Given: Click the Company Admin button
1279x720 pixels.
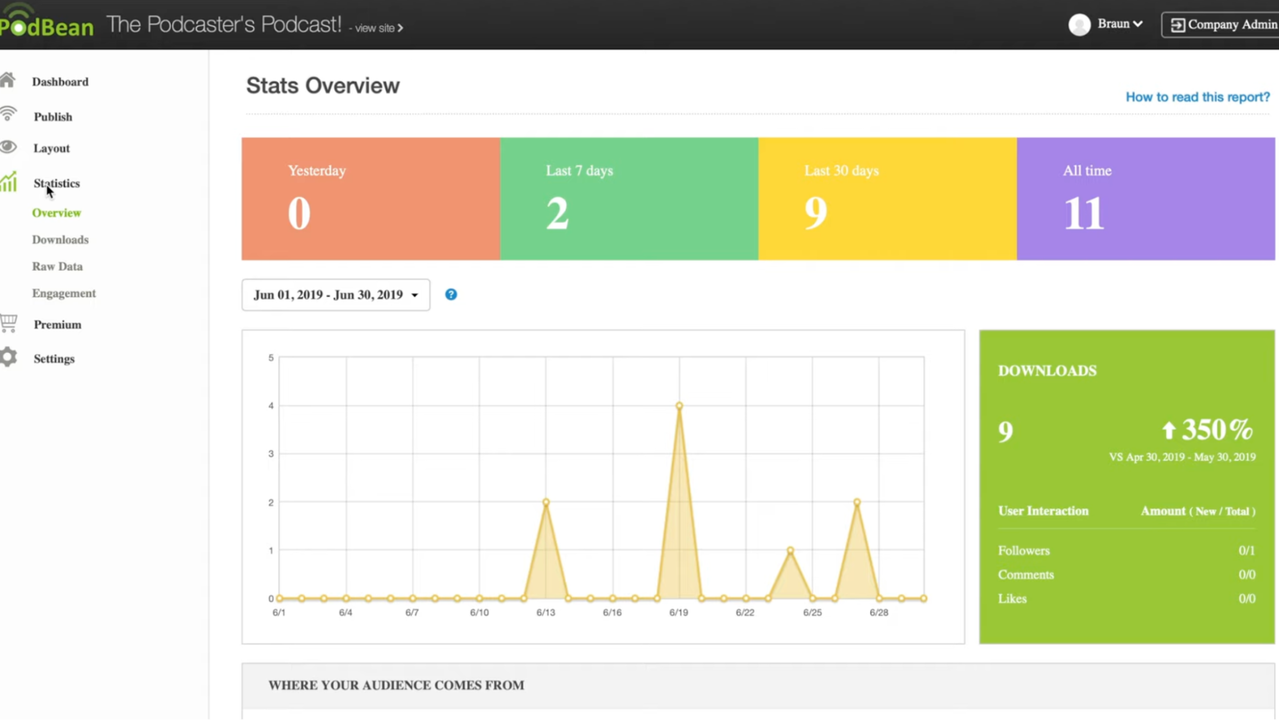Looking at the screenshot, I should (x=1222, y=25).
